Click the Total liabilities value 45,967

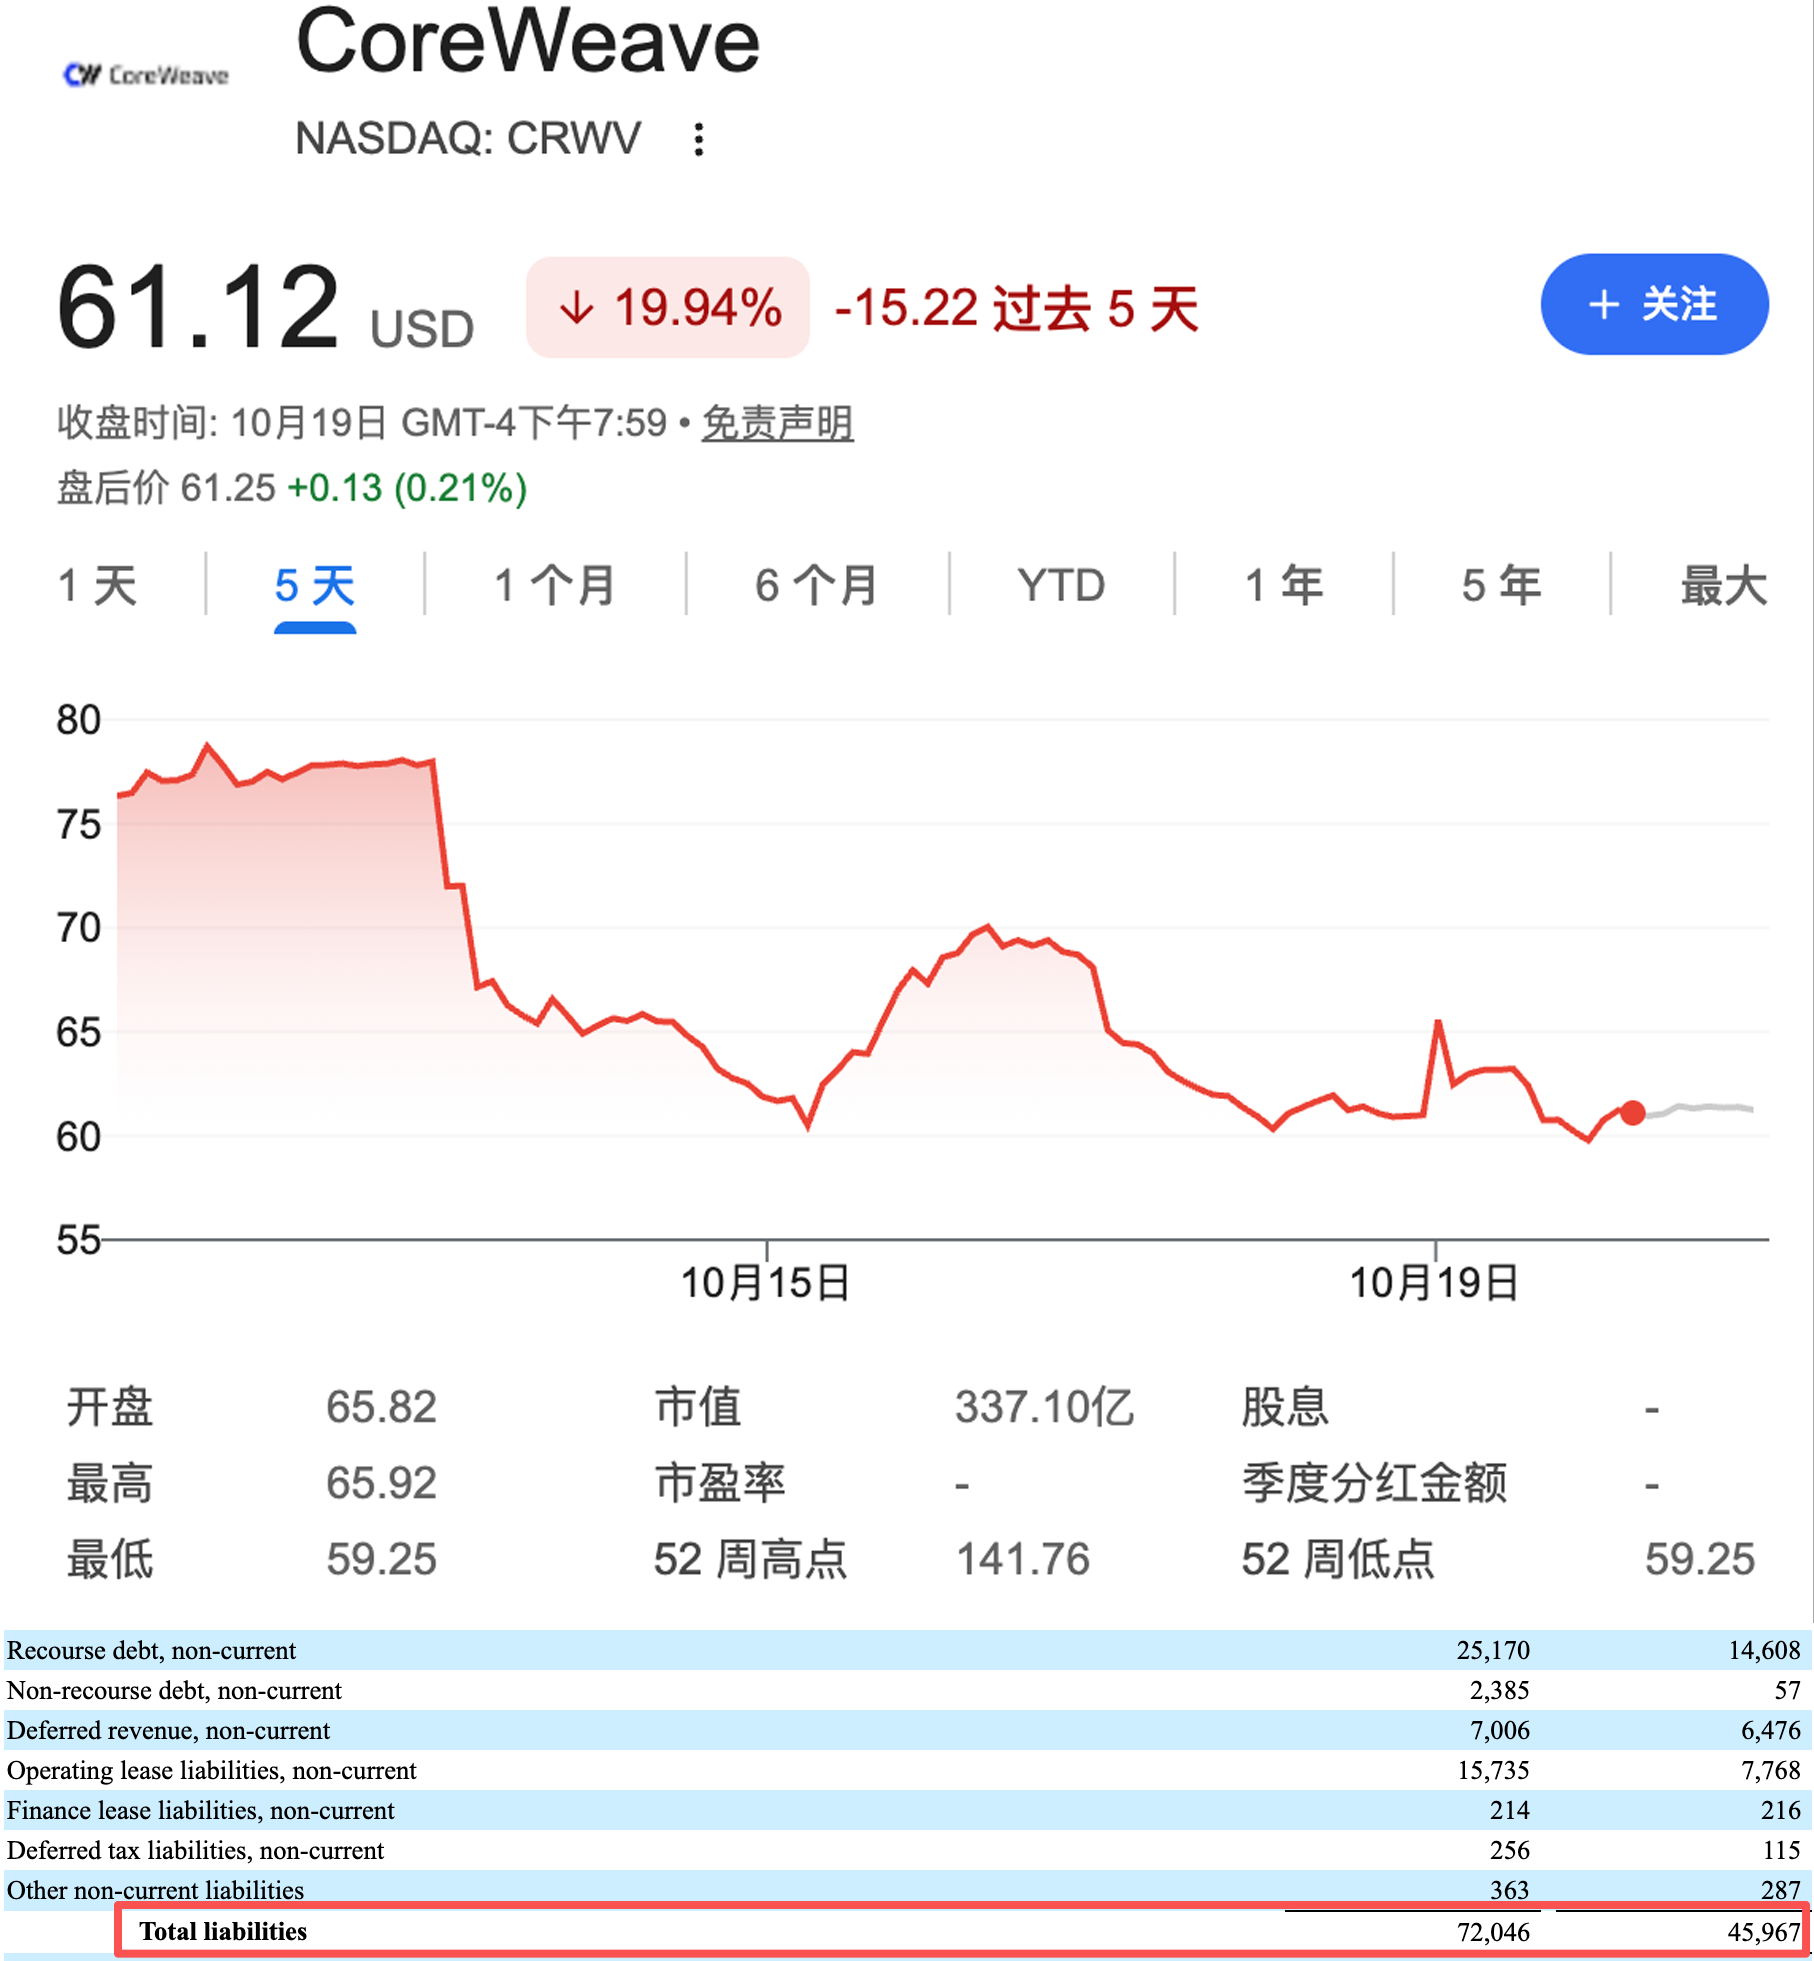1764,1932
